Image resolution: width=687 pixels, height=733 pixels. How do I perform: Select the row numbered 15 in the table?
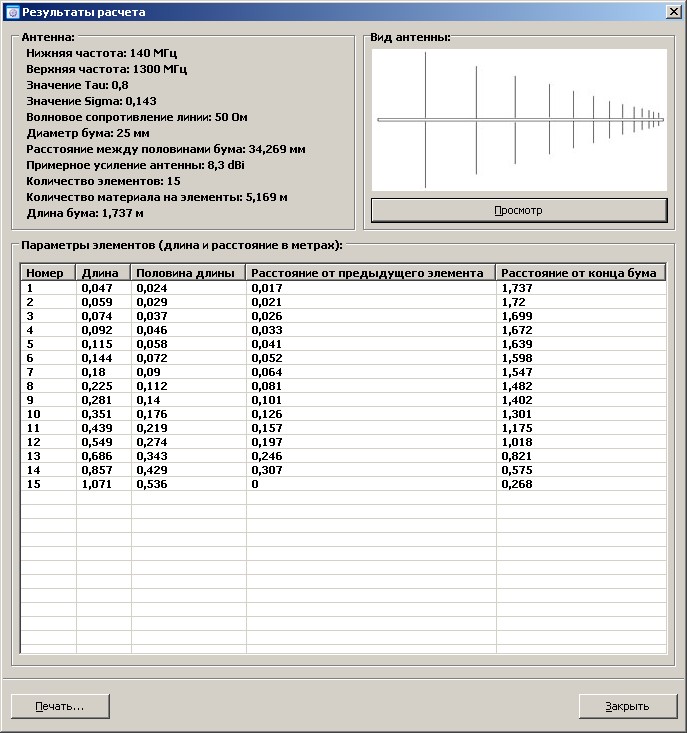(x=344, y=484)
